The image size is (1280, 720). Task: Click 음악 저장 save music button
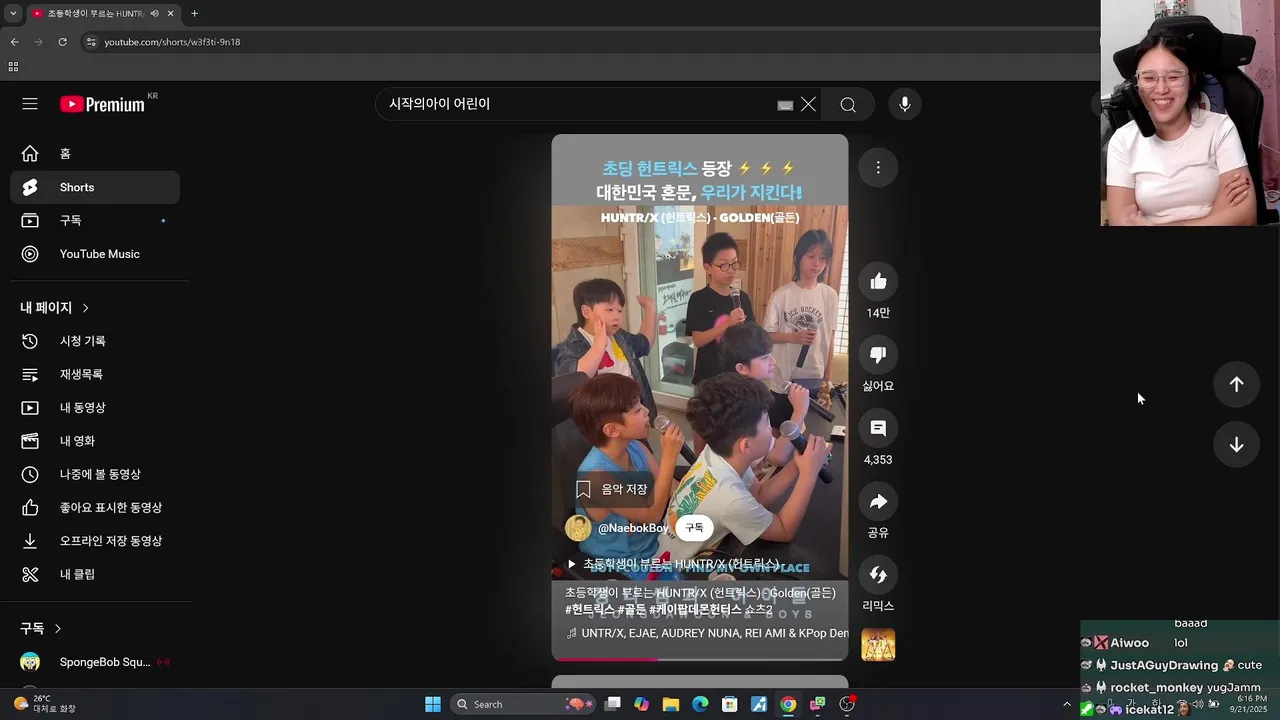click(611, 489)
